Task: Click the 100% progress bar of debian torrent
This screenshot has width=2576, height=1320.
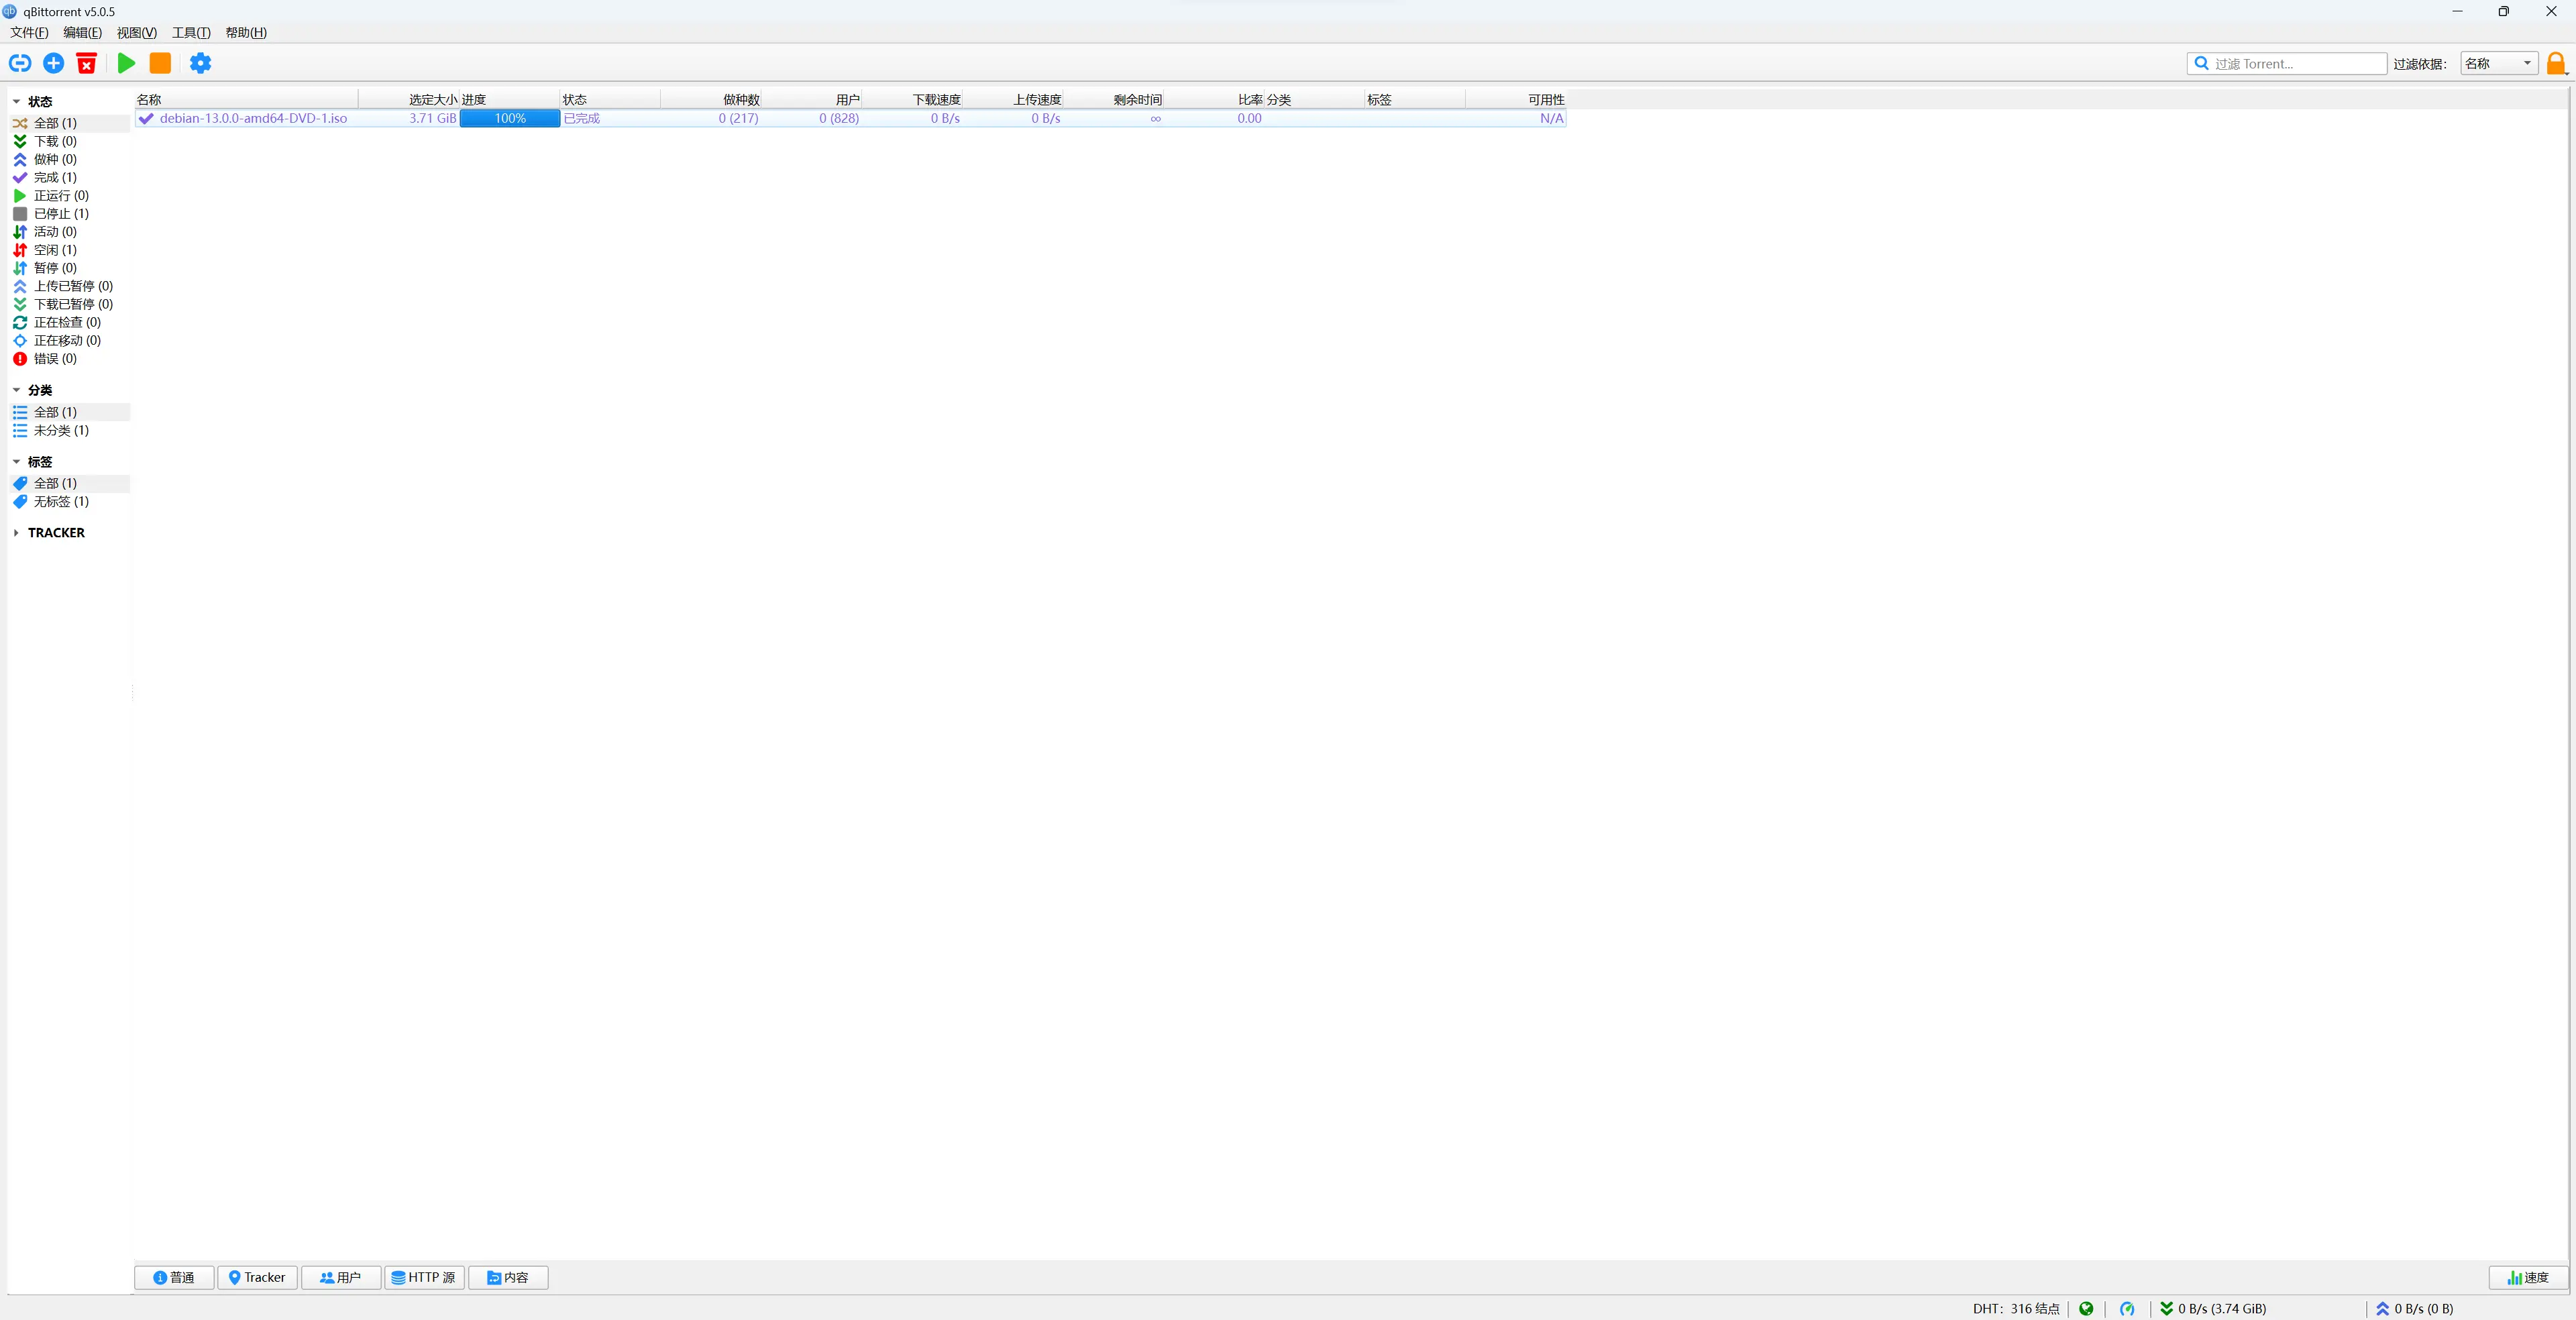Action: [x=509, y=118]
